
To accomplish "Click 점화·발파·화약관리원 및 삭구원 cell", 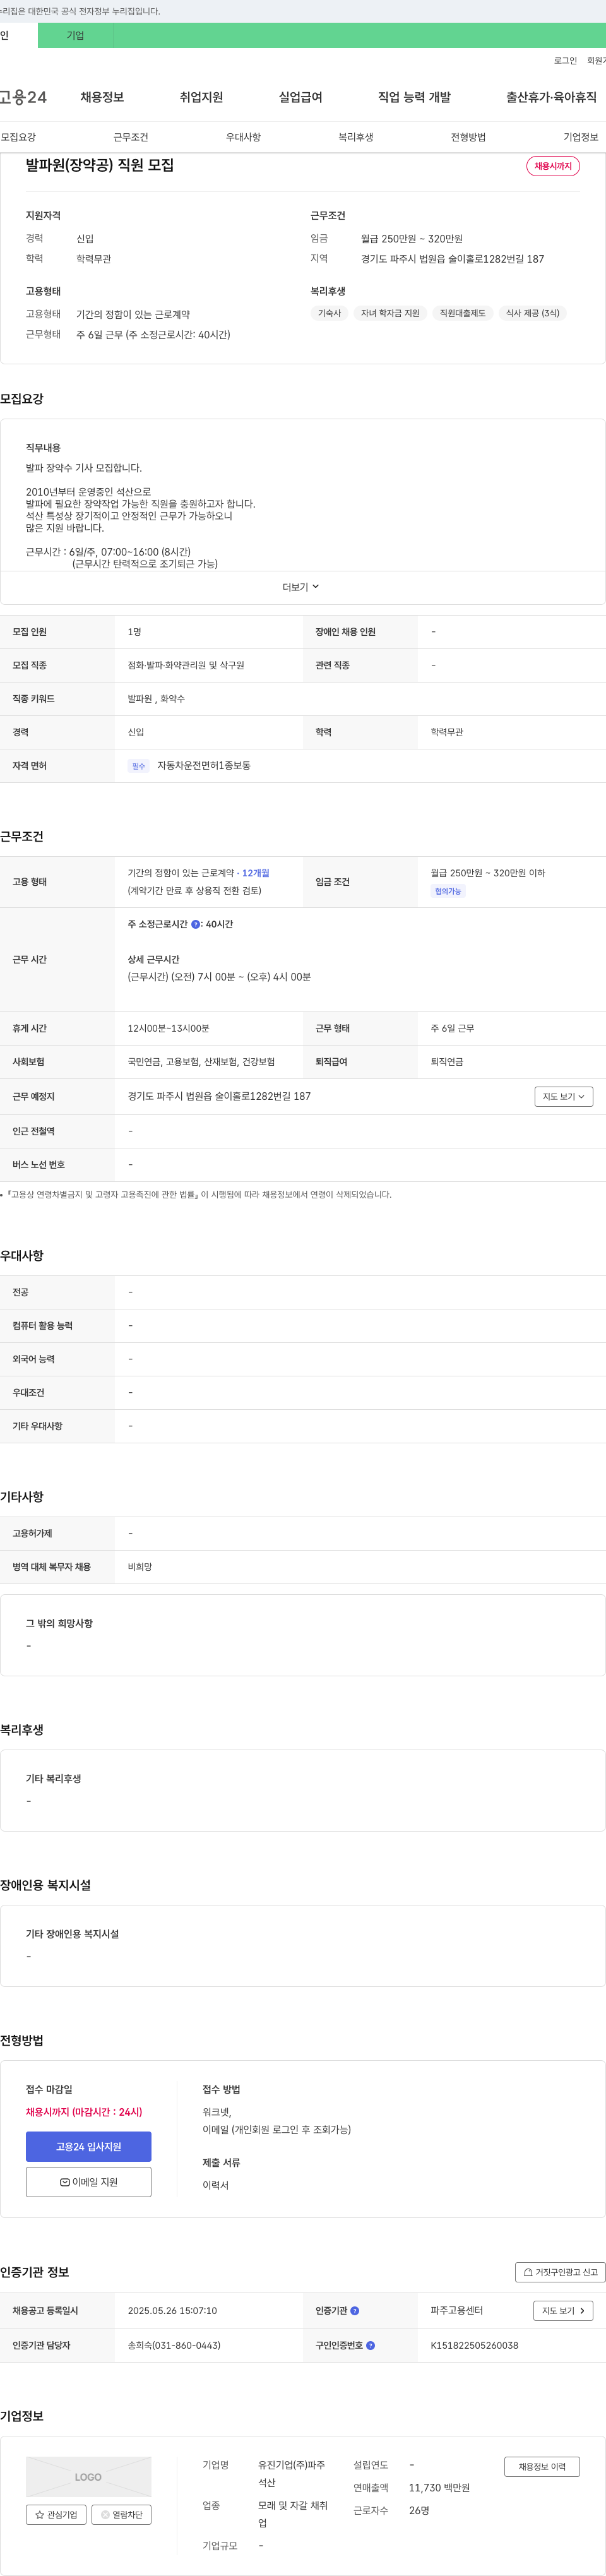I will [x=186, y=665].
